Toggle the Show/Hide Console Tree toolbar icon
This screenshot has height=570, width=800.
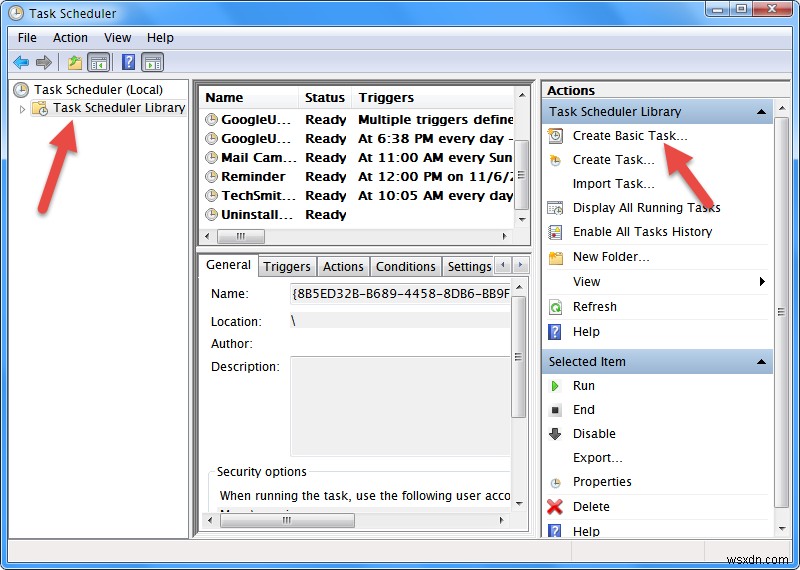[98, 62]
